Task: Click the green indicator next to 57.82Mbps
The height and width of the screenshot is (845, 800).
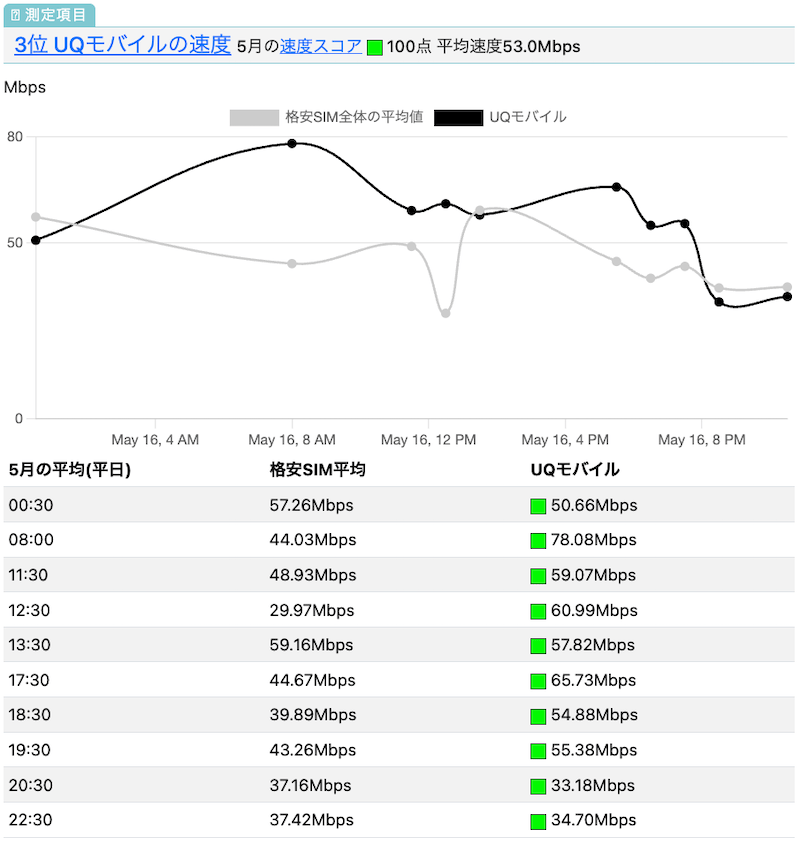Action: tap(538, 646)
